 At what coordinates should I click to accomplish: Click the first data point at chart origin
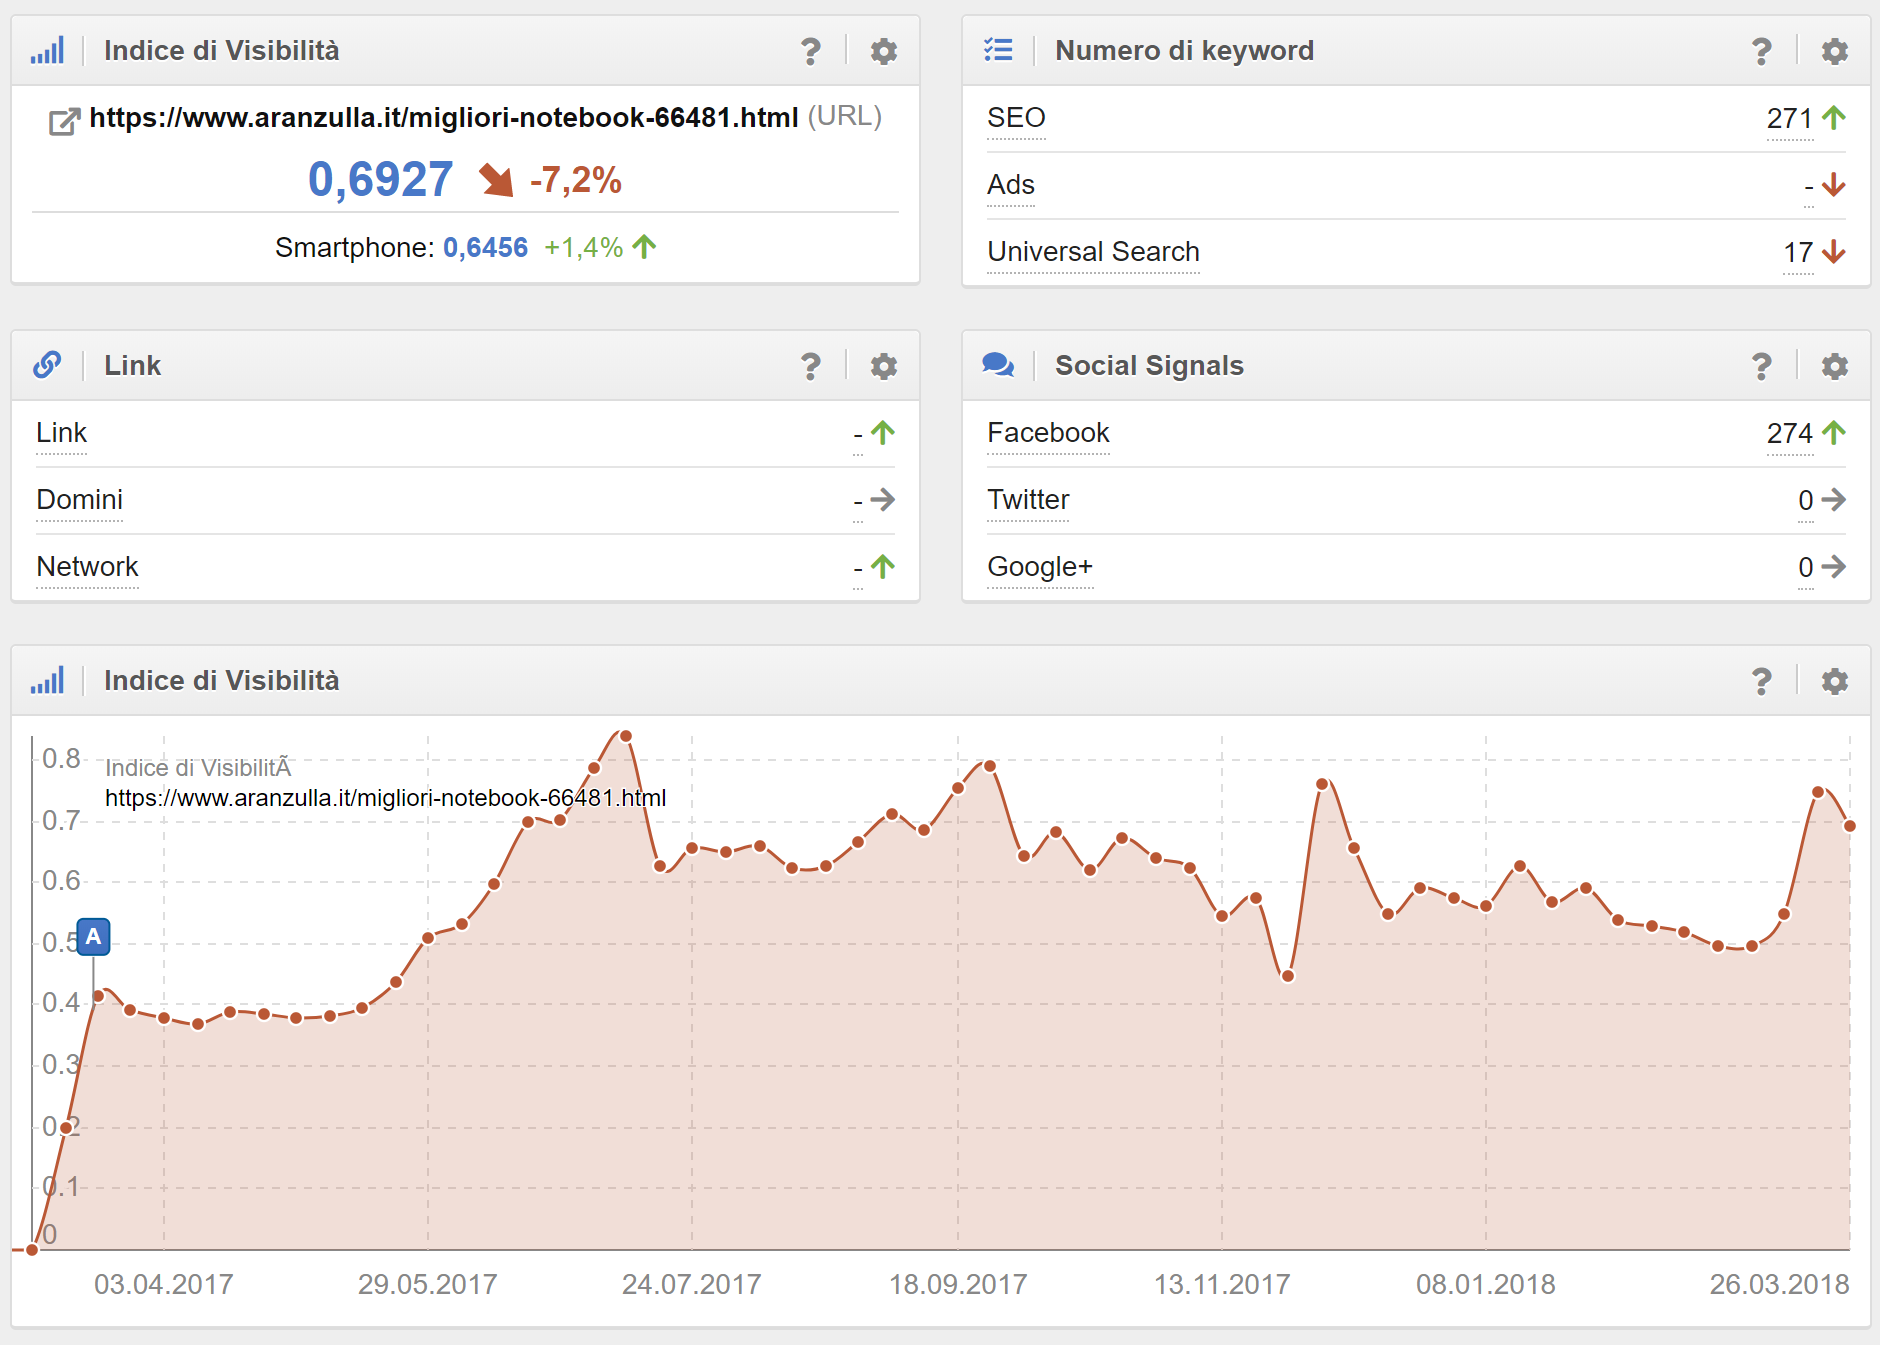point(32,1250)
